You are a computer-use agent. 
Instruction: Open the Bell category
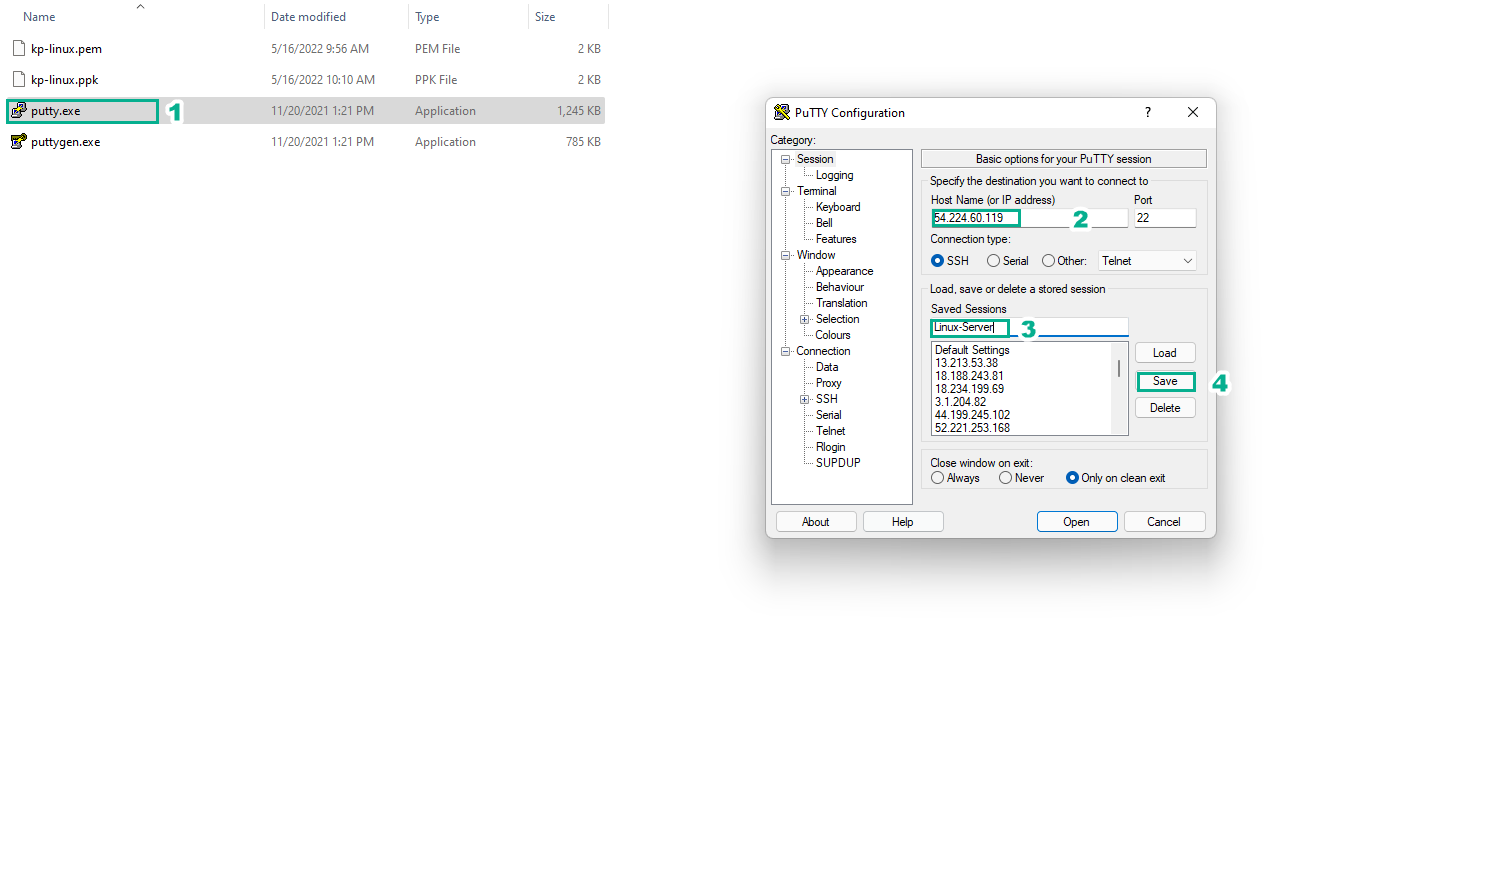pos(824,223)
